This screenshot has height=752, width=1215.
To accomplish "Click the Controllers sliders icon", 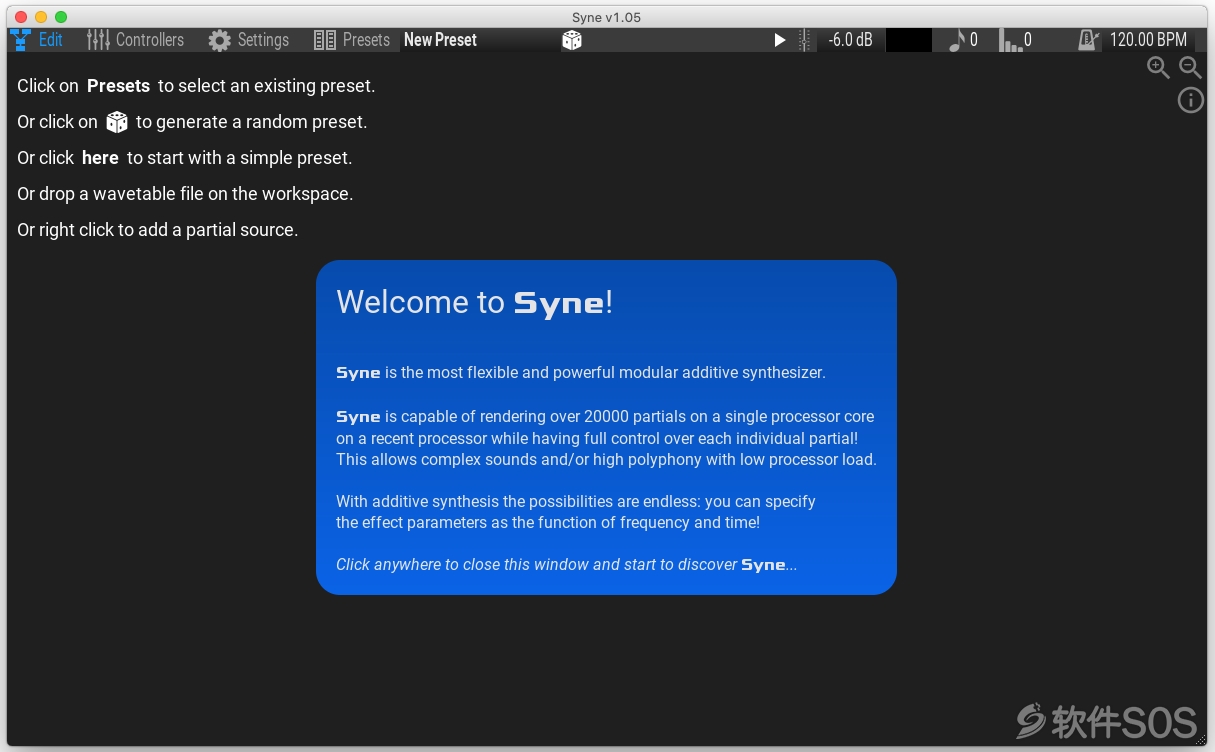I will (x=98, y=40).
